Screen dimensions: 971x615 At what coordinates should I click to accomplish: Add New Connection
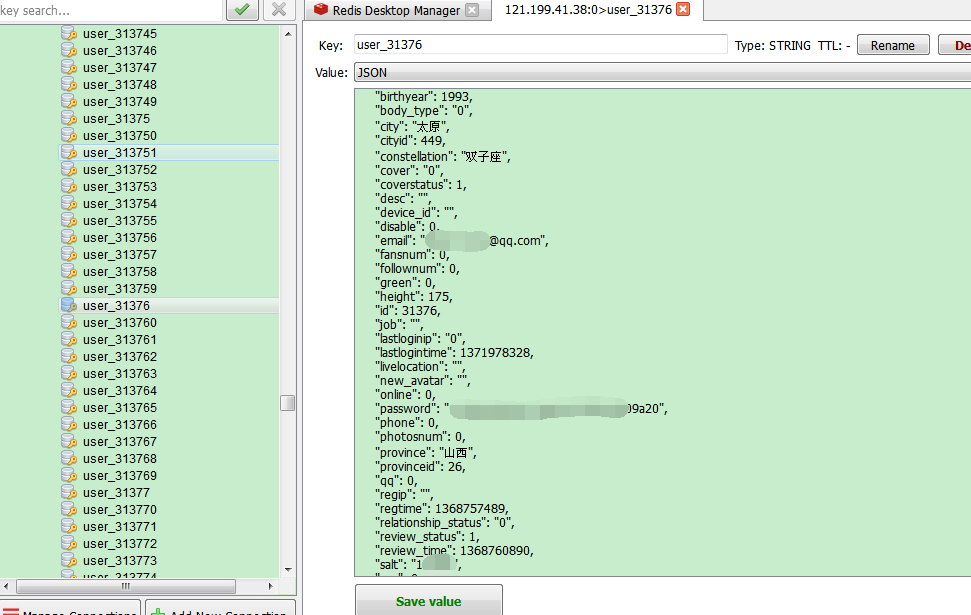(x=220, y=609)
